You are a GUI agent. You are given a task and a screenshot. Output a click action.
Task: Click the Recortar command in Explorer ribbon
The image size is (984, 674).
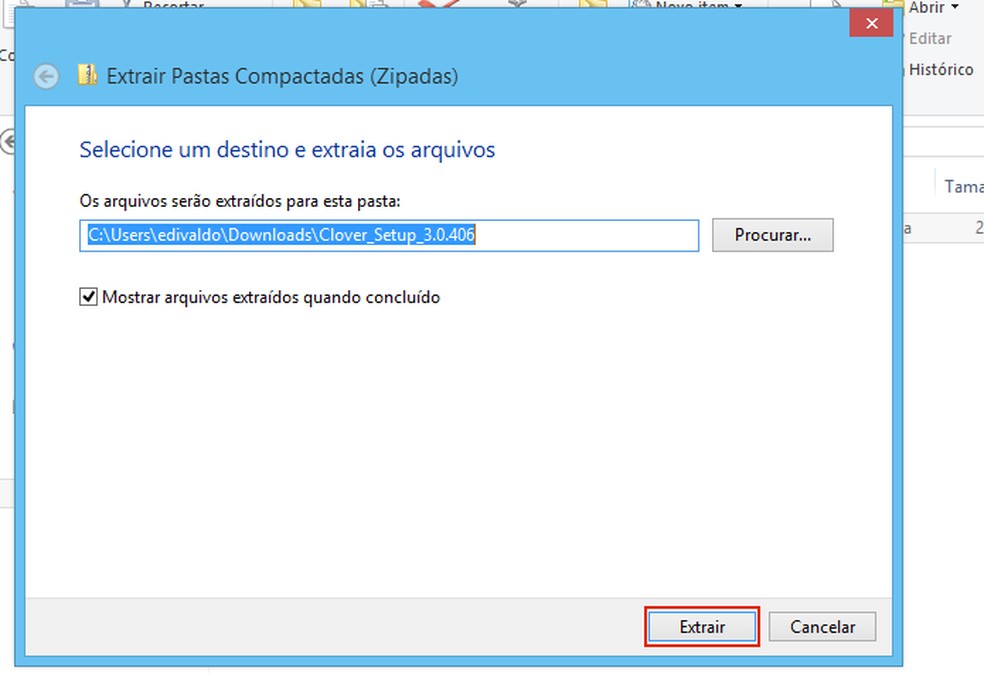click(x=173, y=5)
